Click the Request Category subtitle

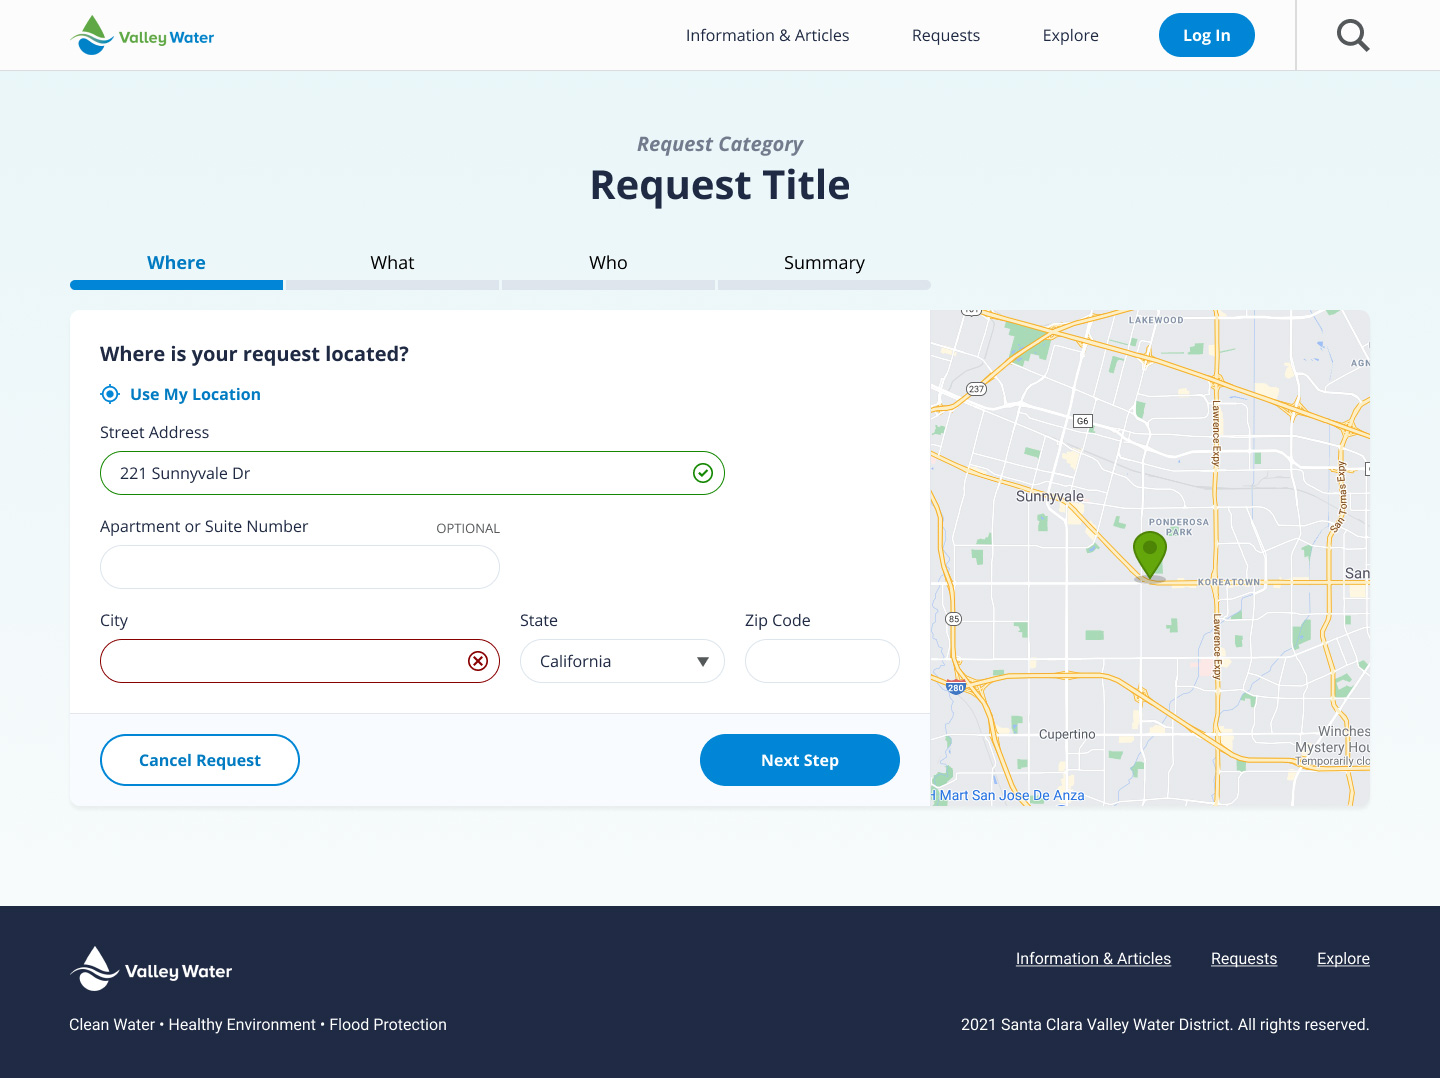pos(720,144)
